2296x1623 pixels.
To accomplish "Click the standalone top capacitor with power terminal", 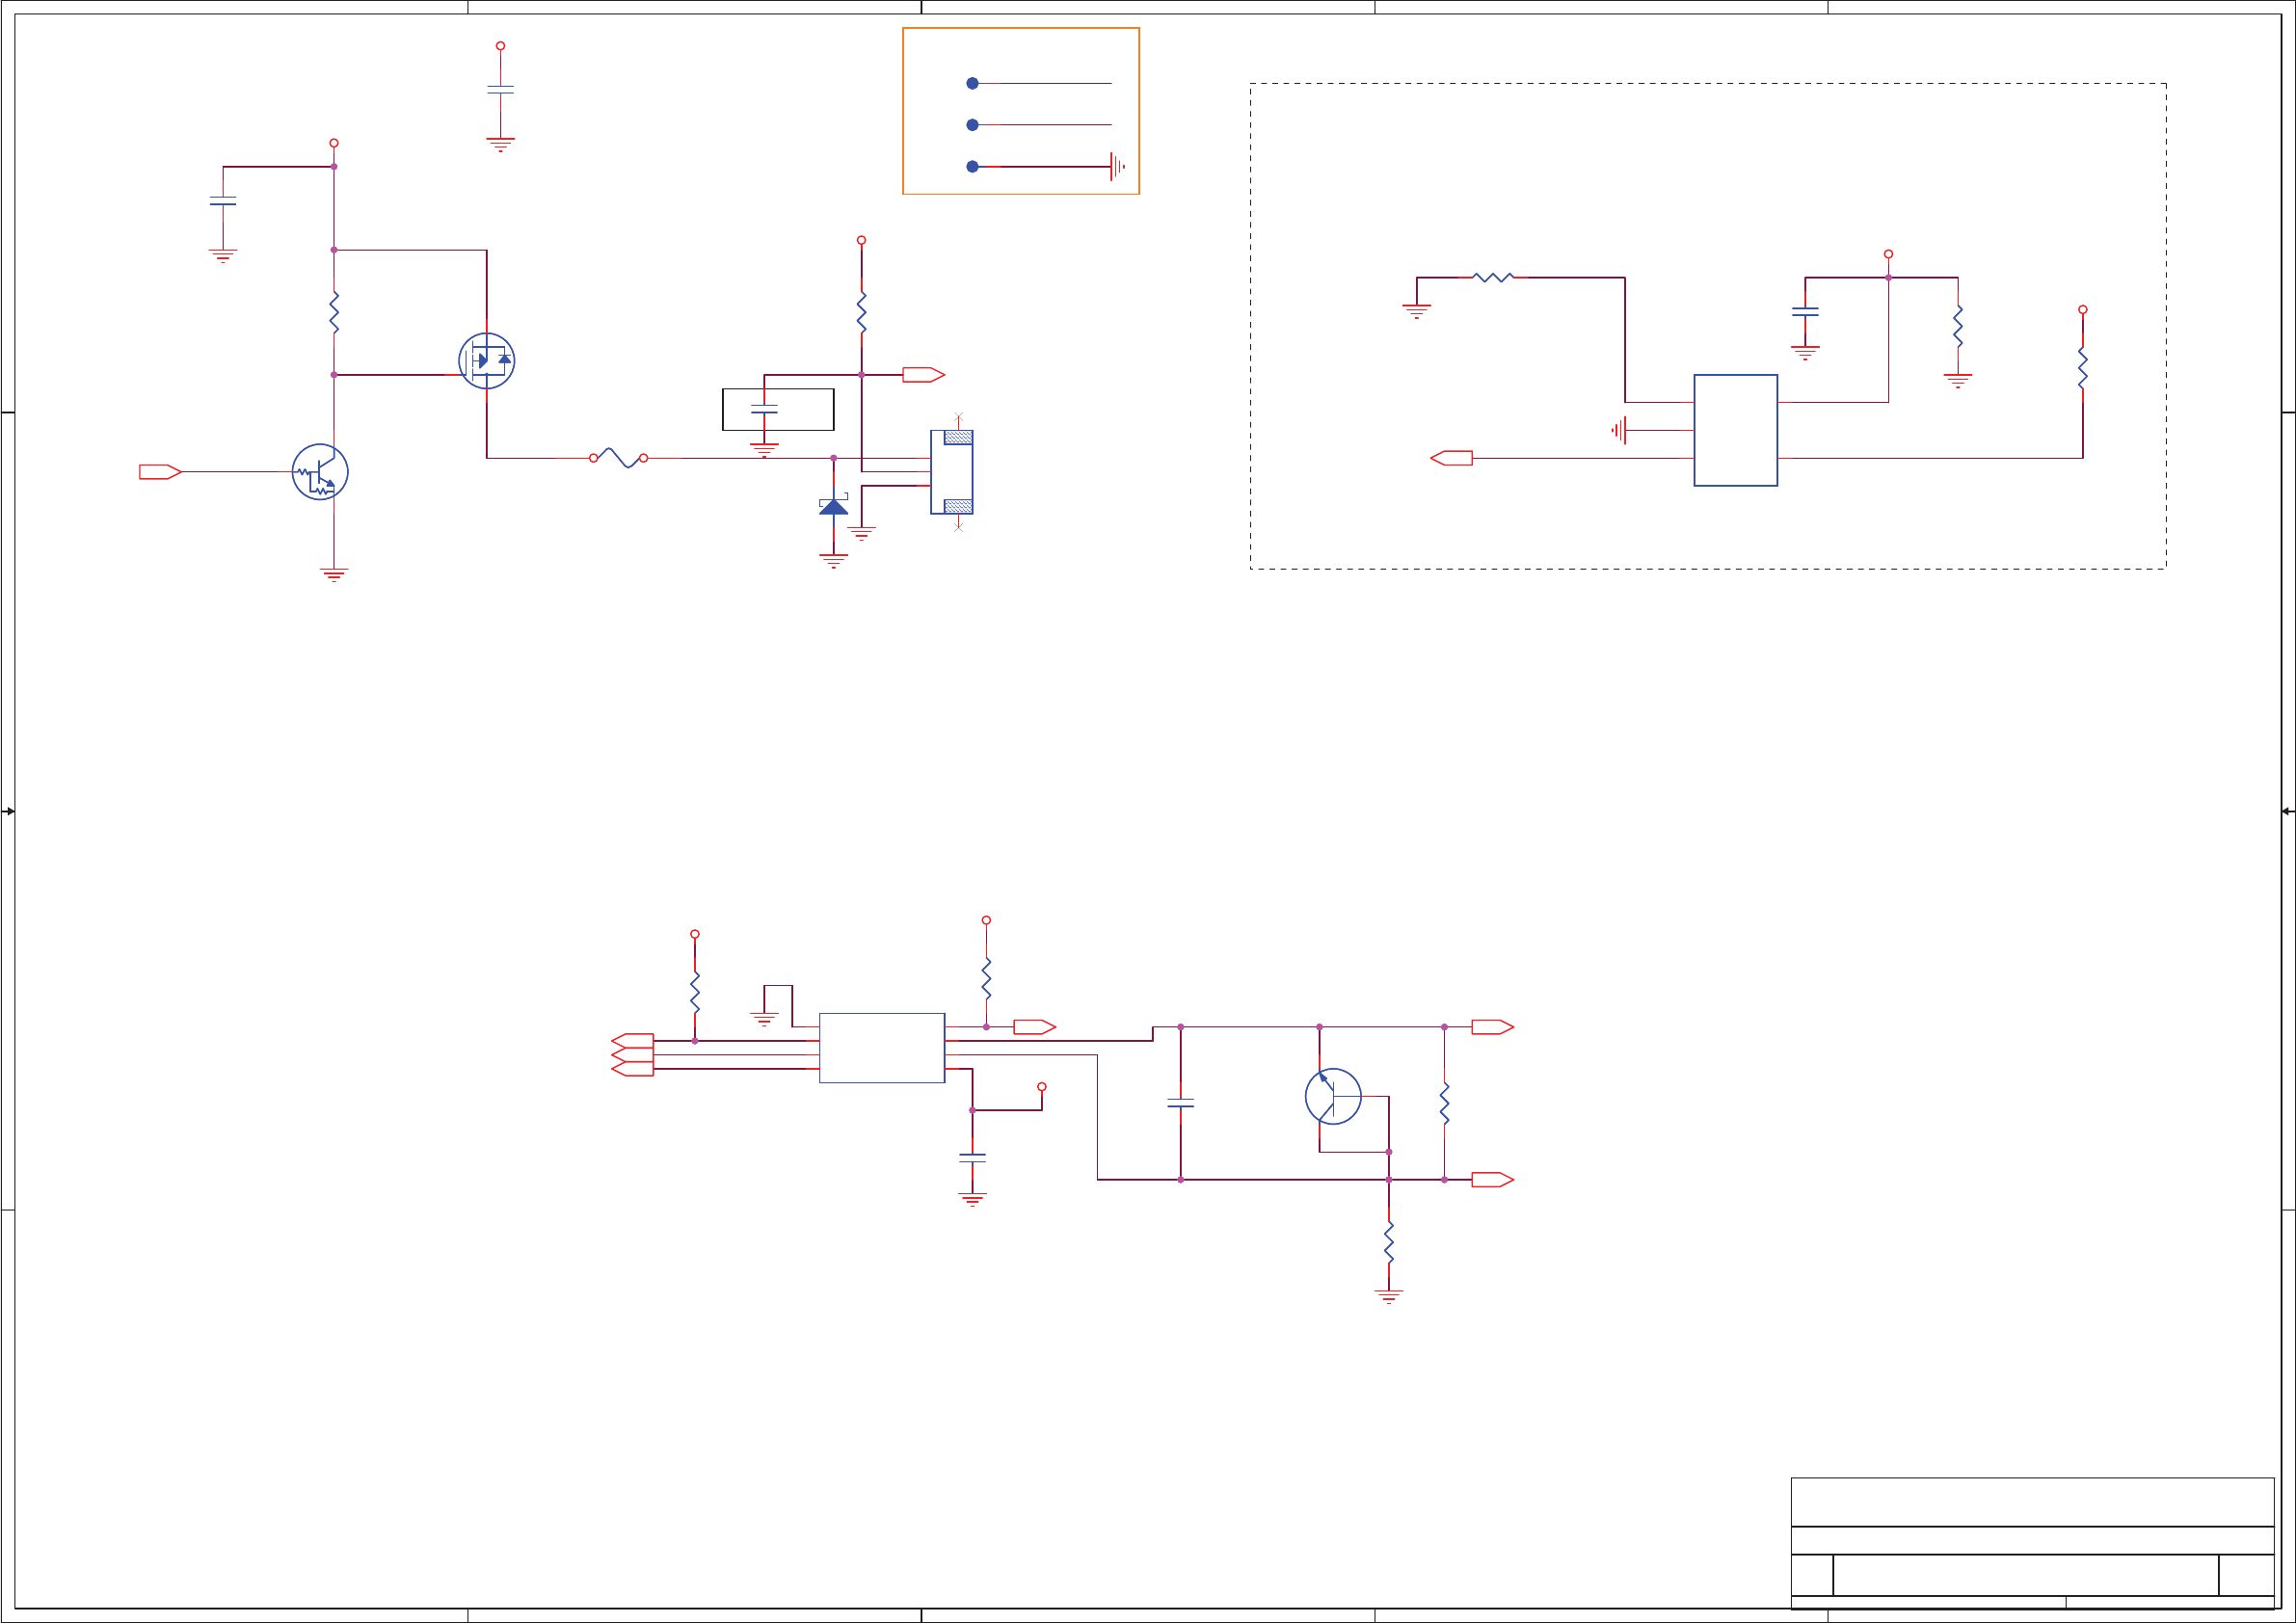I will 500,90.
